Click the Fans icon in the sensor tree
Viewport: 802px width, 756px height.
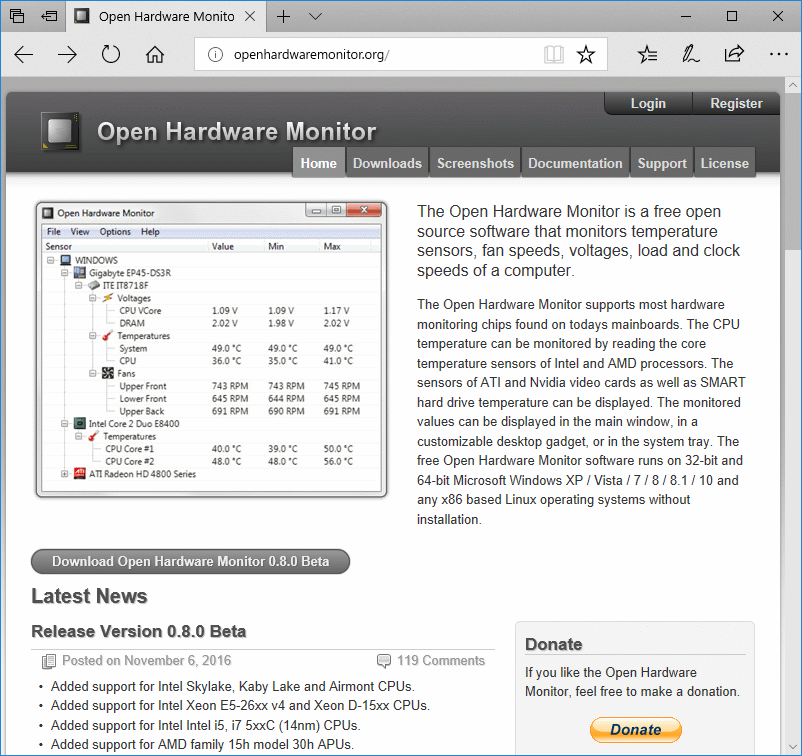pyautogui.click(x=107, y=373)
